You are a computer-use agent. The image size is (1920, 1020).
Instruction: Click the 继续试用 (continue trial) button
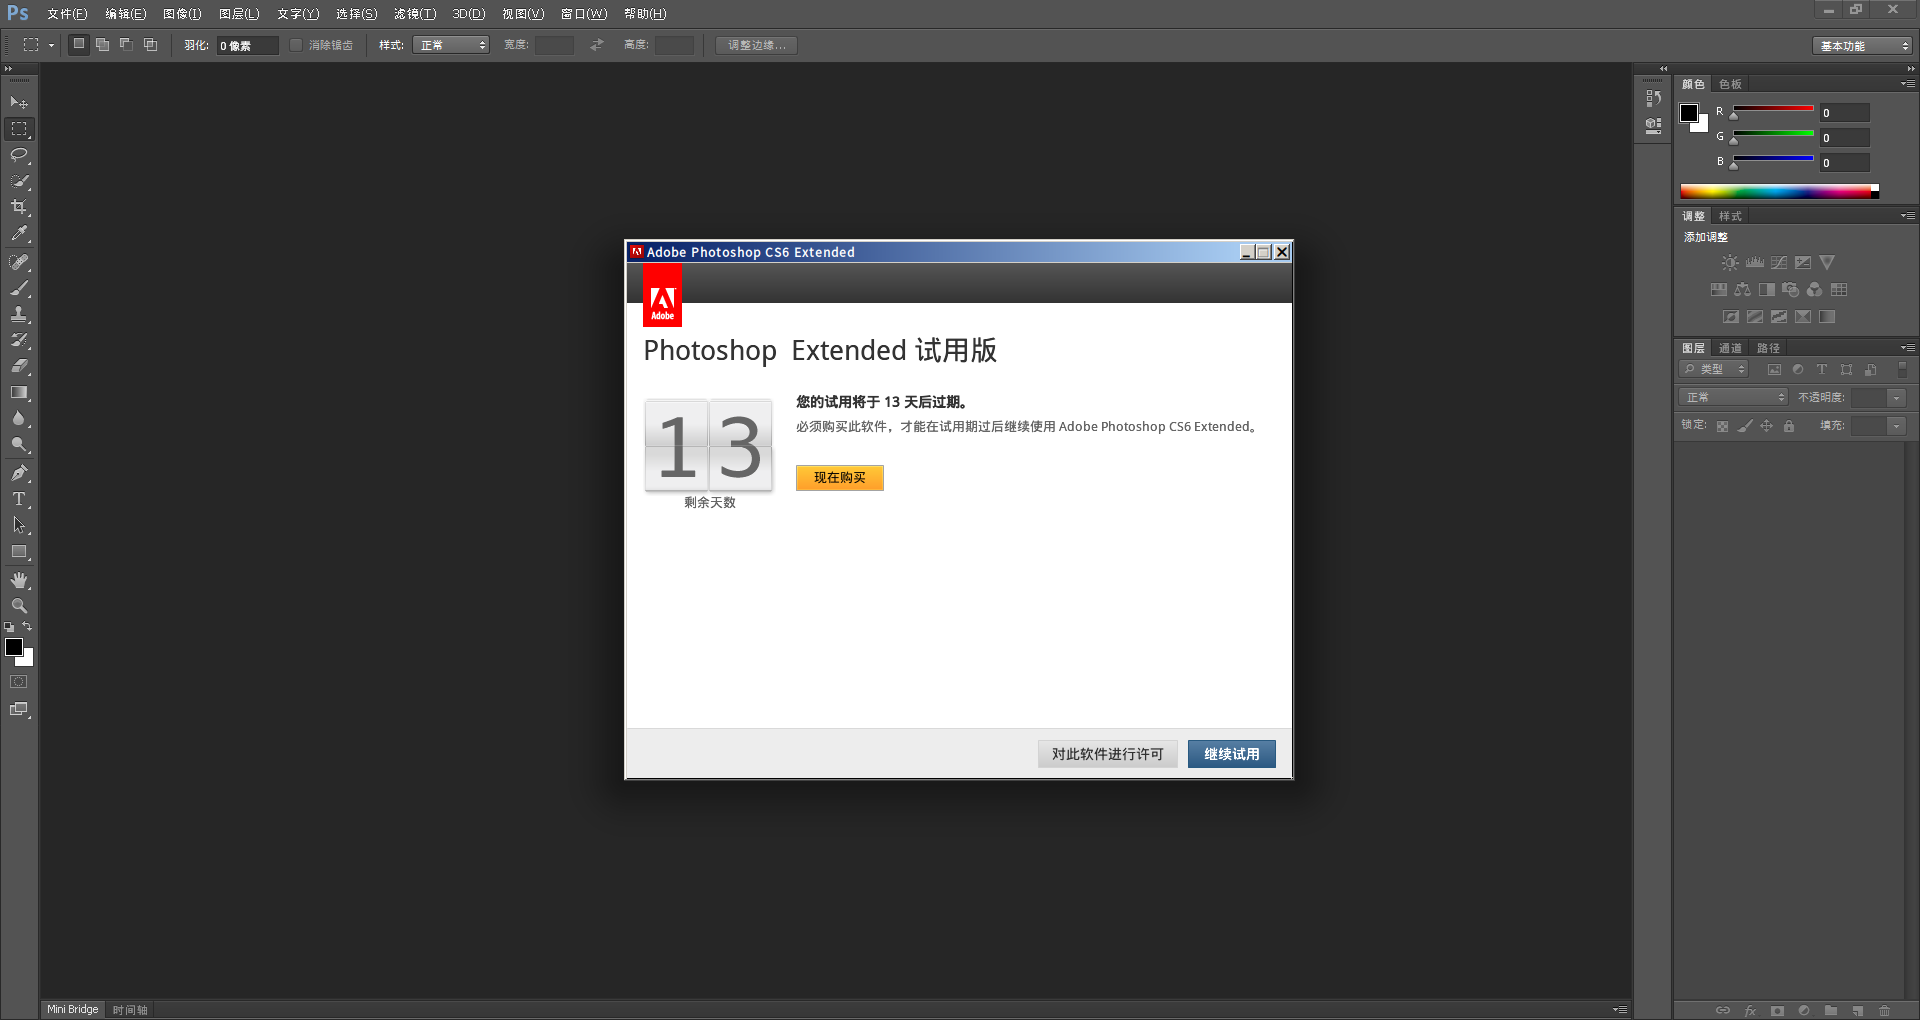click(1232, 754)
